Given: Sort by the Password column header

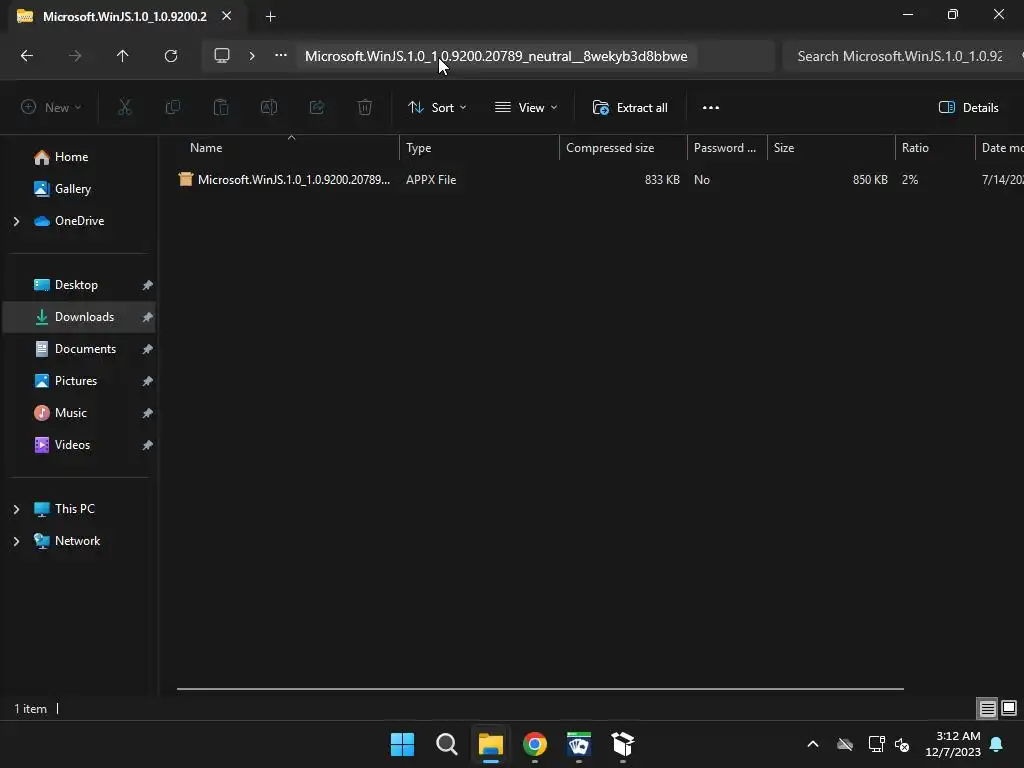Looking at the screenshot, I should (x=727, y=148).
